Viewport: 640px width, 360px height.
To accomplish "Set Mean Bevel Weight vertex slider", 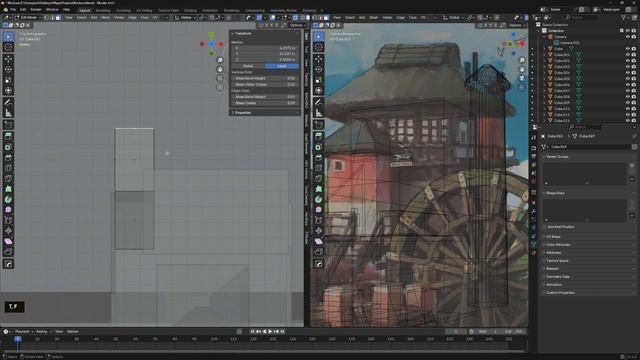I will 265,78.
